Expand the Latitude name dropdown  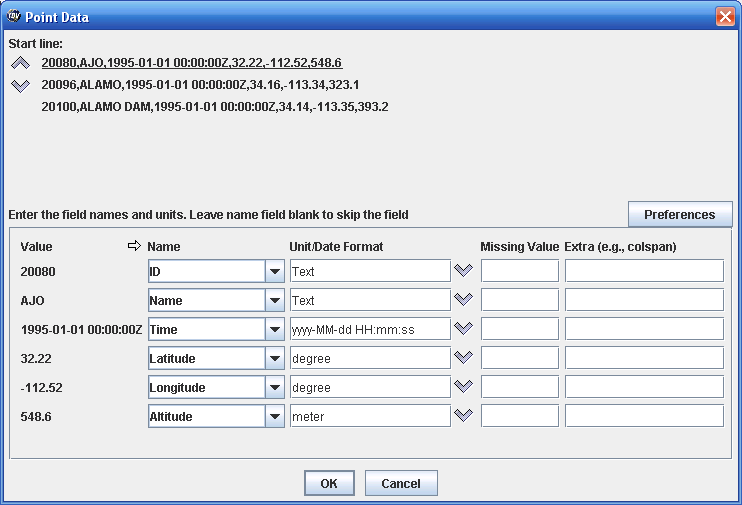[274, 358]
